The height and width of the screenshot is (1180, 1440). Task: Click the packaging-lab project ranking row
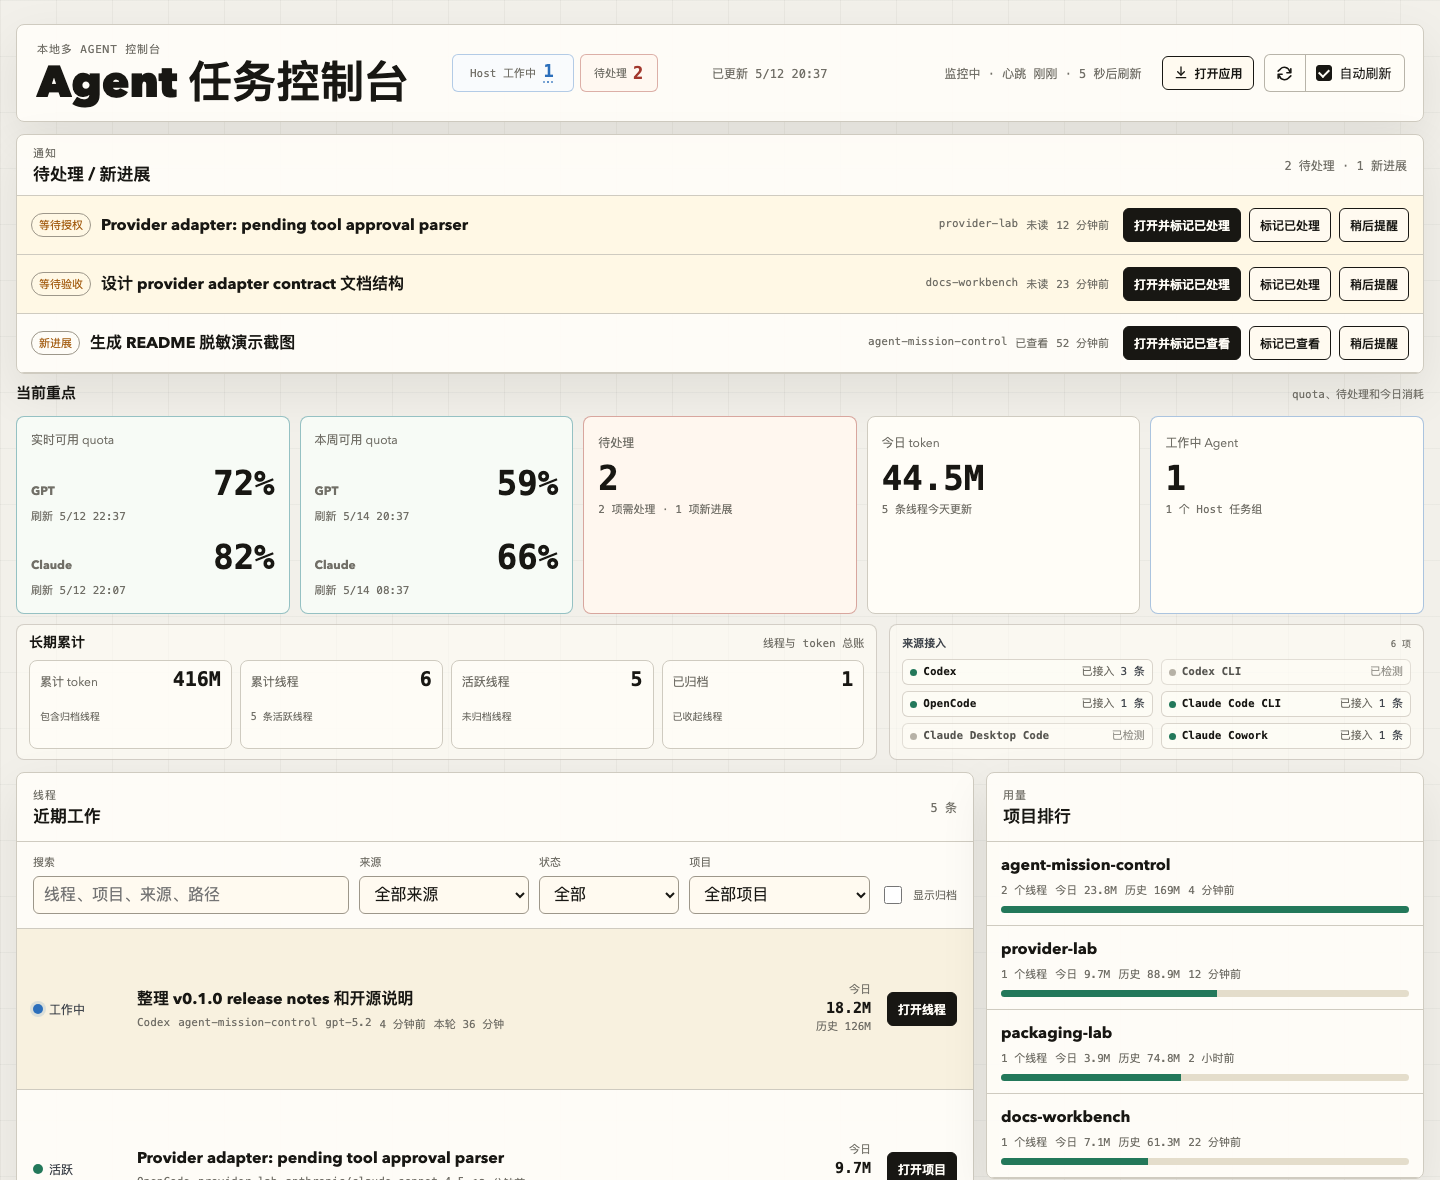(1205, 1052)
